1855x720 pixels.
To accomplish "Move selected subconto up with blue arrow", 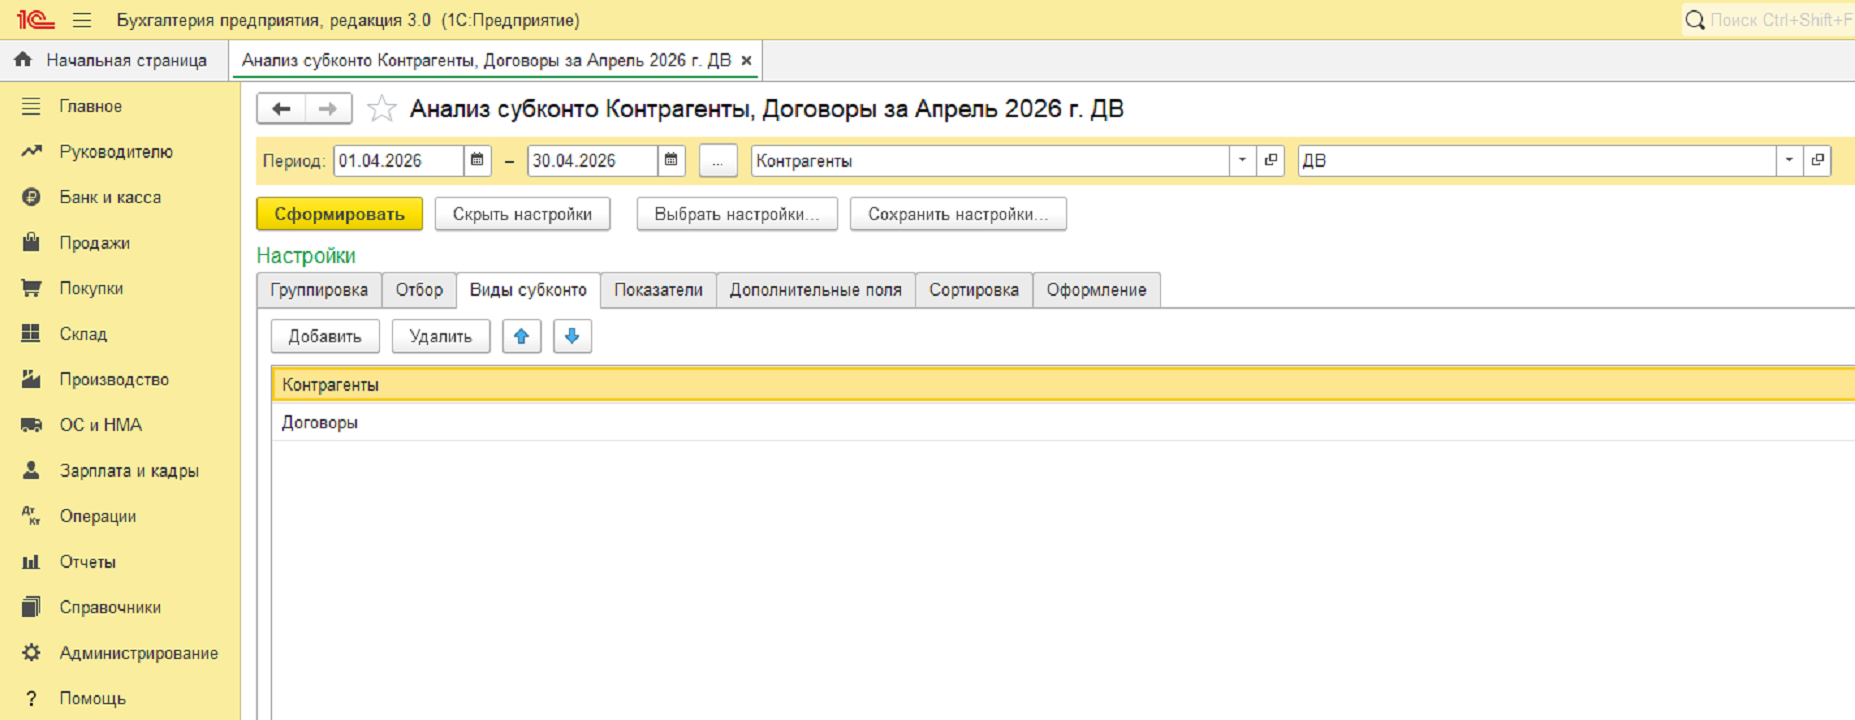I will 521,336.
